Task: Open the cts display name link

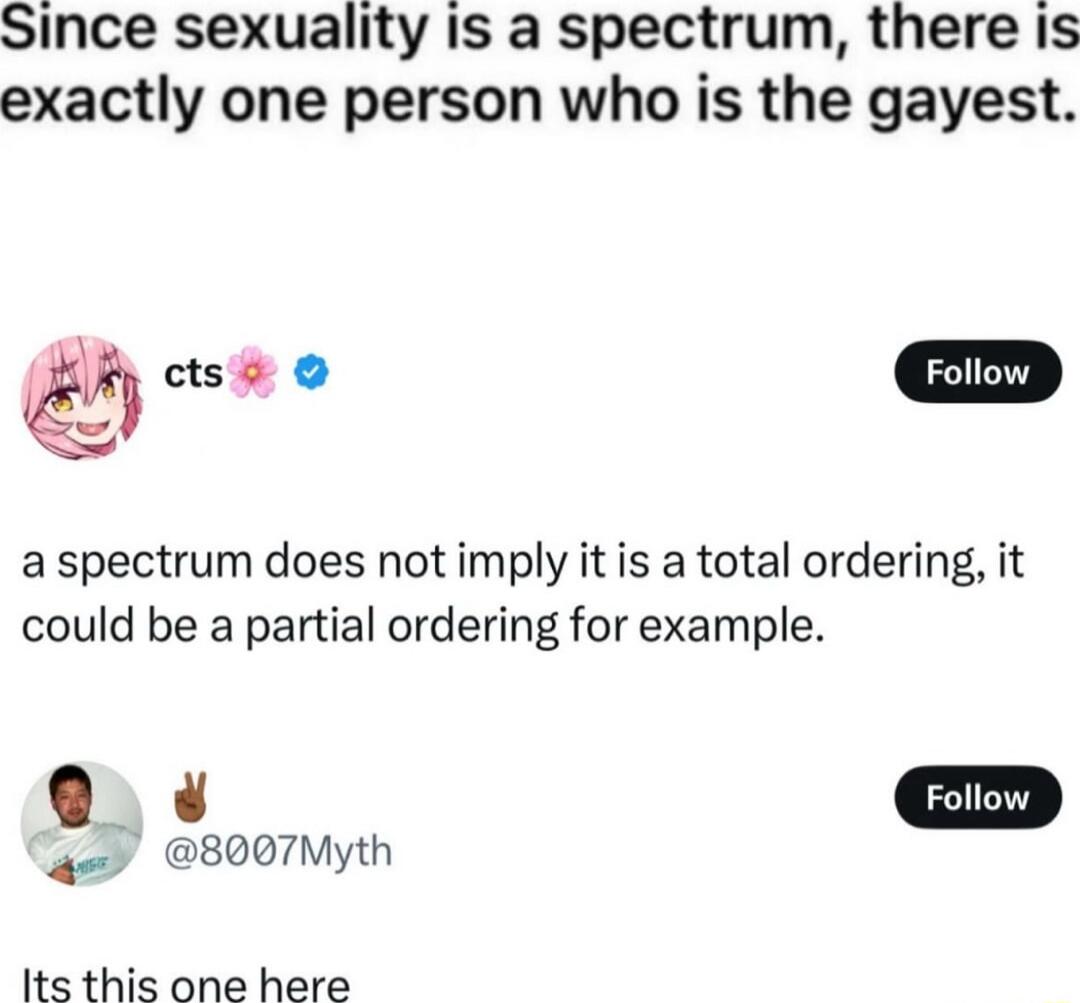Action: [x=194, y=373]
